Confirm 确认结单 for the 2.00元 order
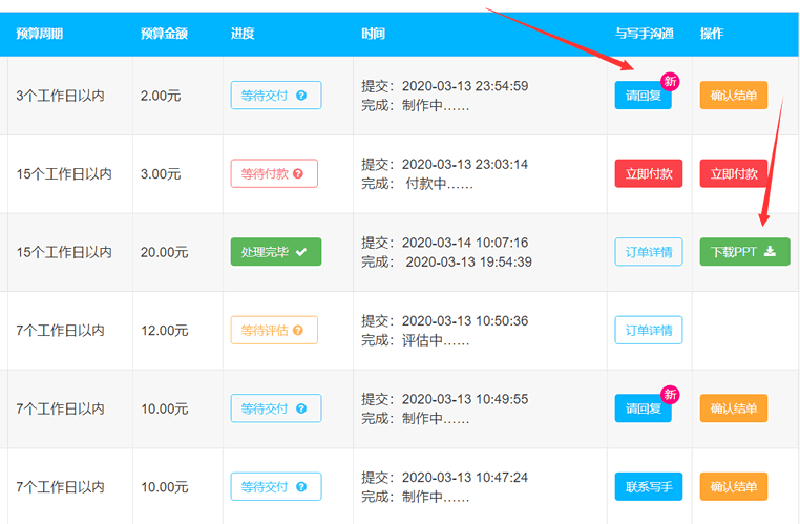Viewport: 800px width, 524px height. (733, 95)
